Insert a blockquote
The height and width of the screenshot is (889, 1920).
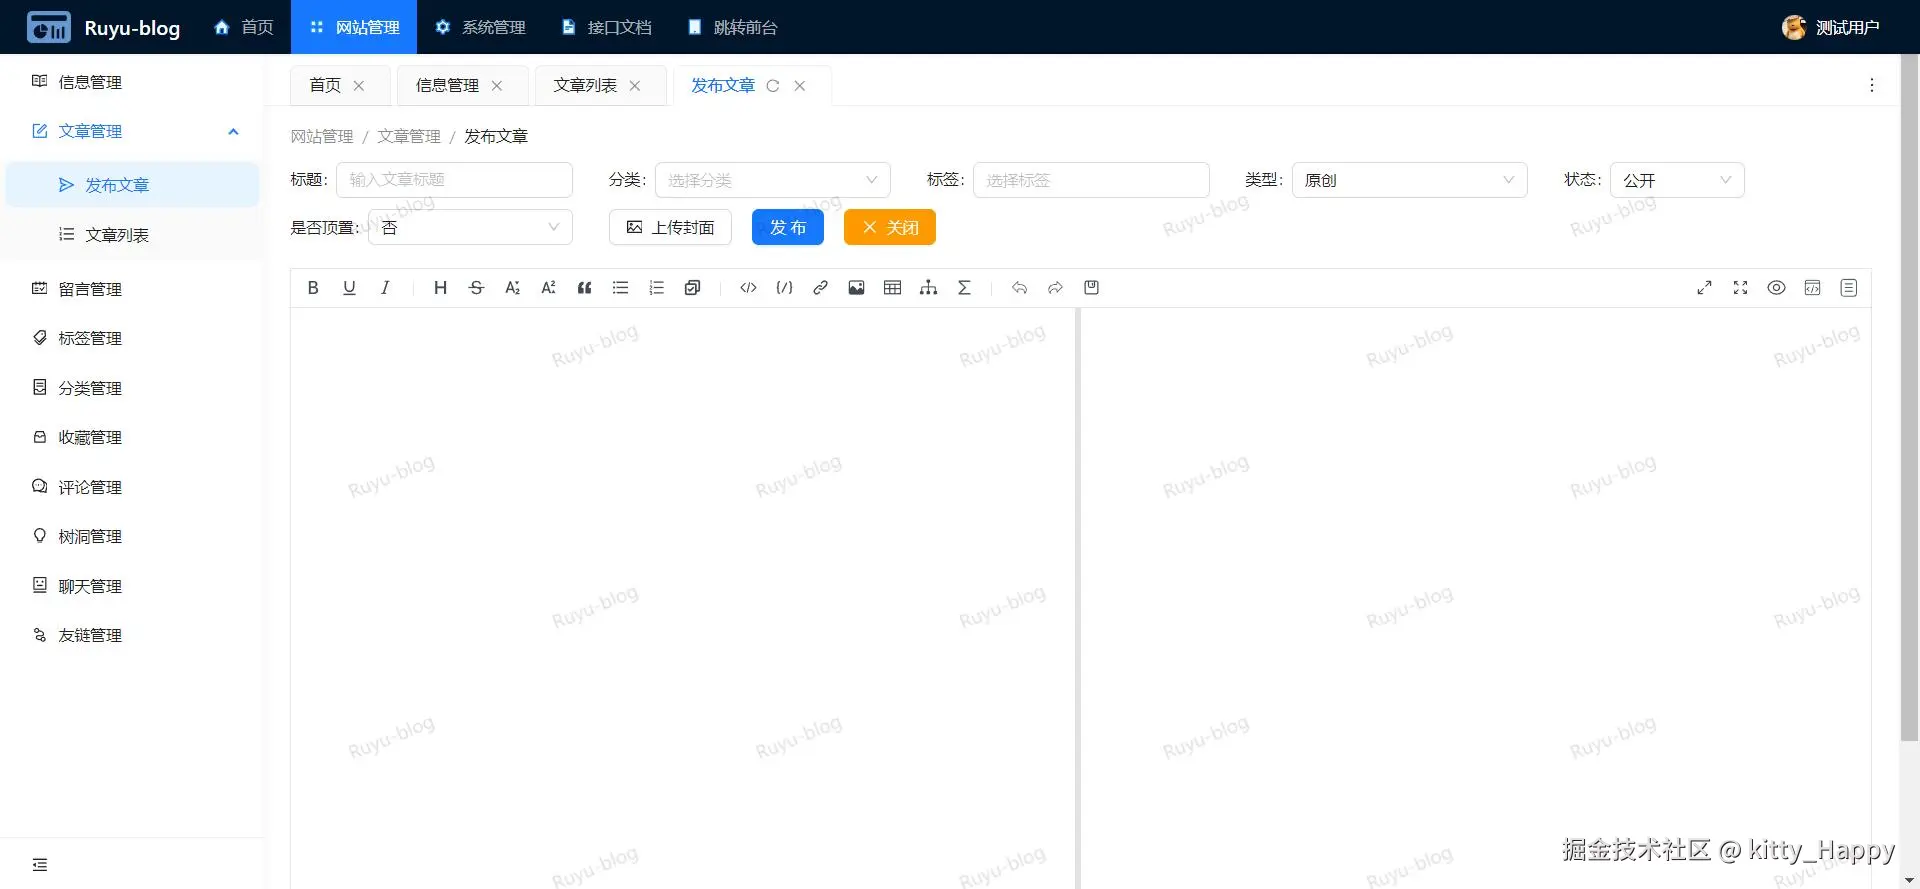click(584, 288)
